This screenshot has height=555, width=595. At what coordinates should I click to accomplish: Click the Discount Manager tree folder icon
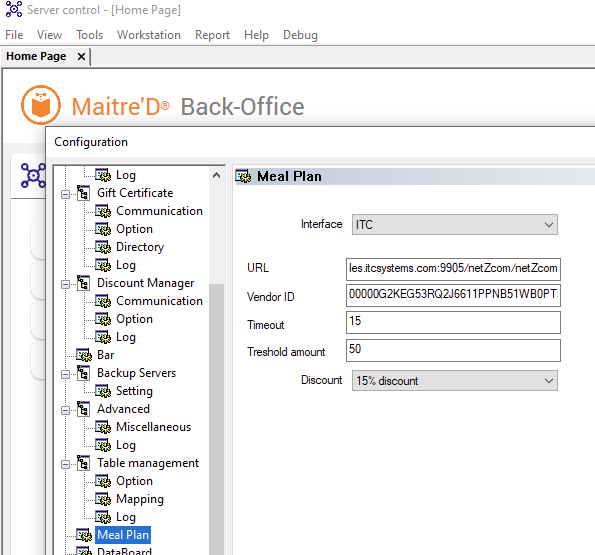(83, 283)
